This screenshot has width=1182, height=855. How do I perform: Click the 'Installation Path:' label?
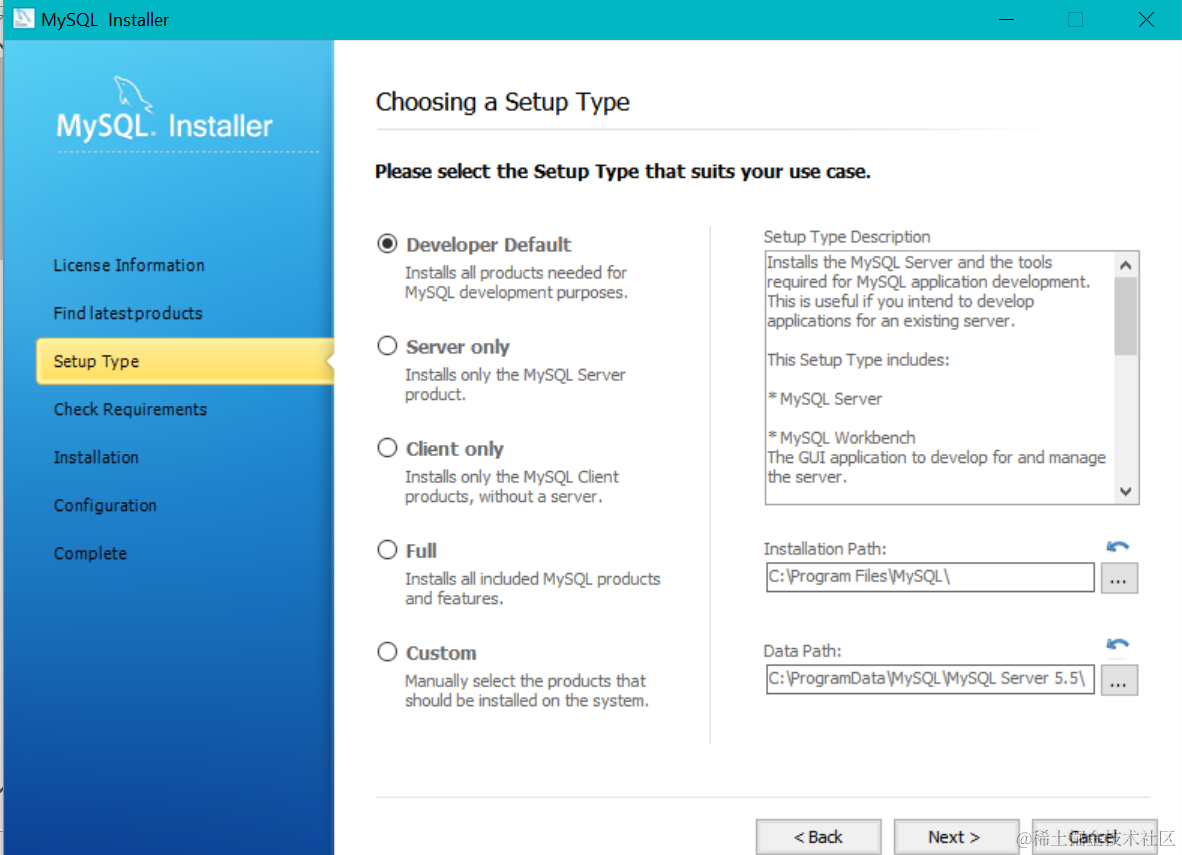pyautogui.click(x=825, y=549)
